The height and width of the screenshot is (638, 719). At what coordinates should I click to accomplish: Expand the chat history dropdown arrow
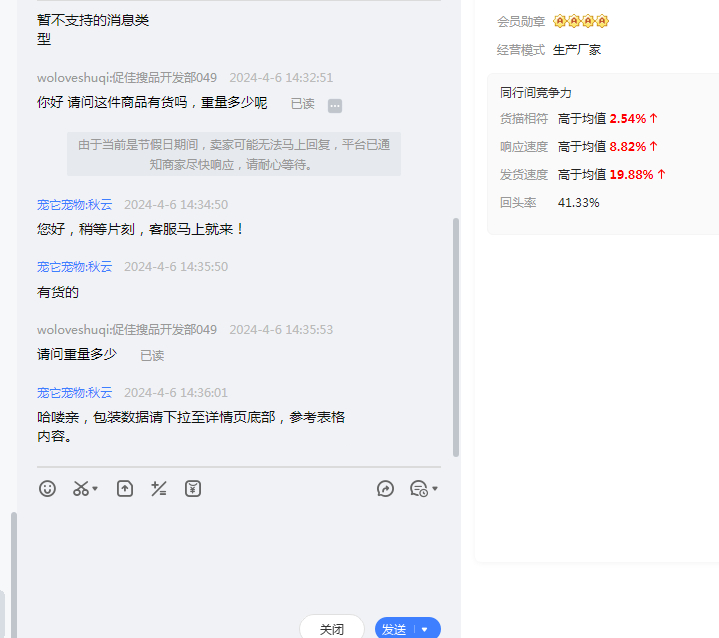pos(435,490)
